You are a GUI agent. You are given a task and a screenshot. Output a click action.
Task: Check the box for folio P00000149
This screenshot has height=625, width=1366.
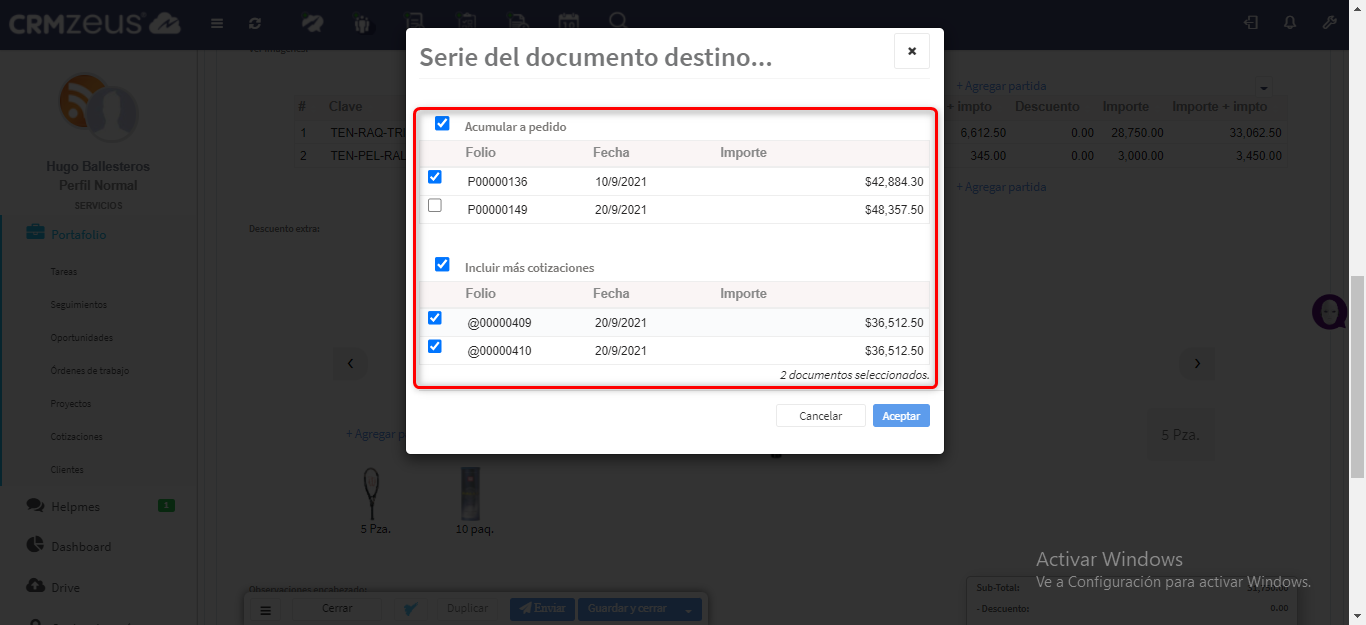[435, 206]
